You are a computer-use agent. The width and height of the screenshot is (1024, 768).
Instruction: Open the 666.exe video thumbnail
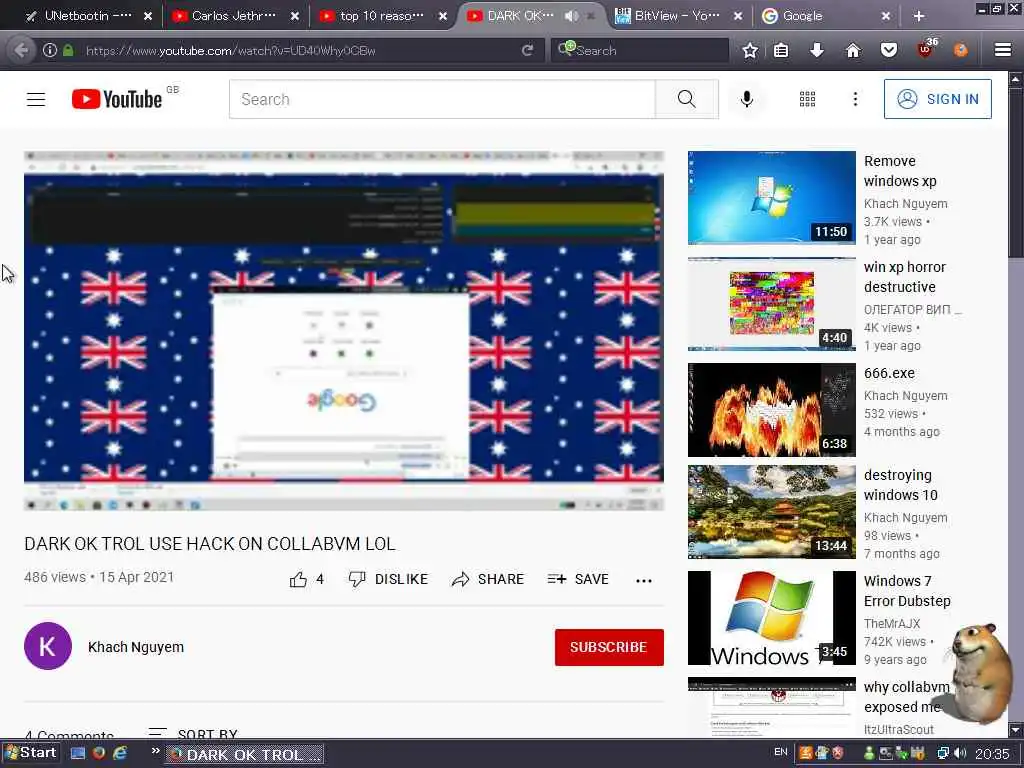coord(771,409)
